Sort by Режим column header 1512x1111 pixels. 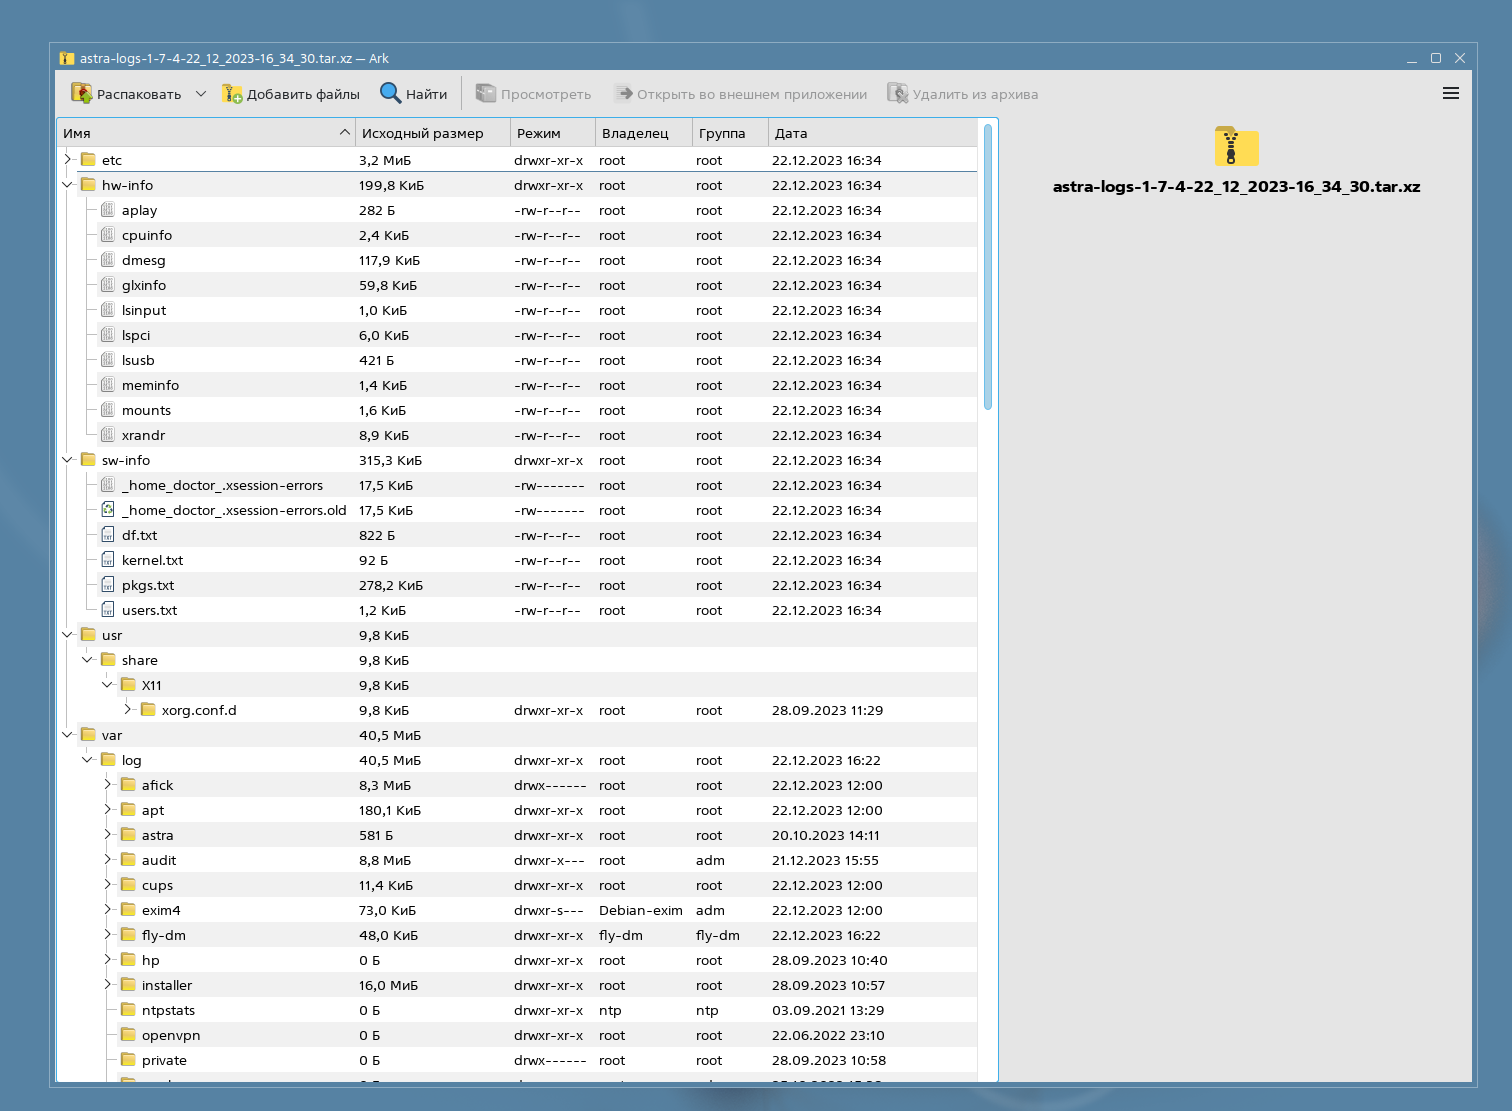[x=552, y=133]
